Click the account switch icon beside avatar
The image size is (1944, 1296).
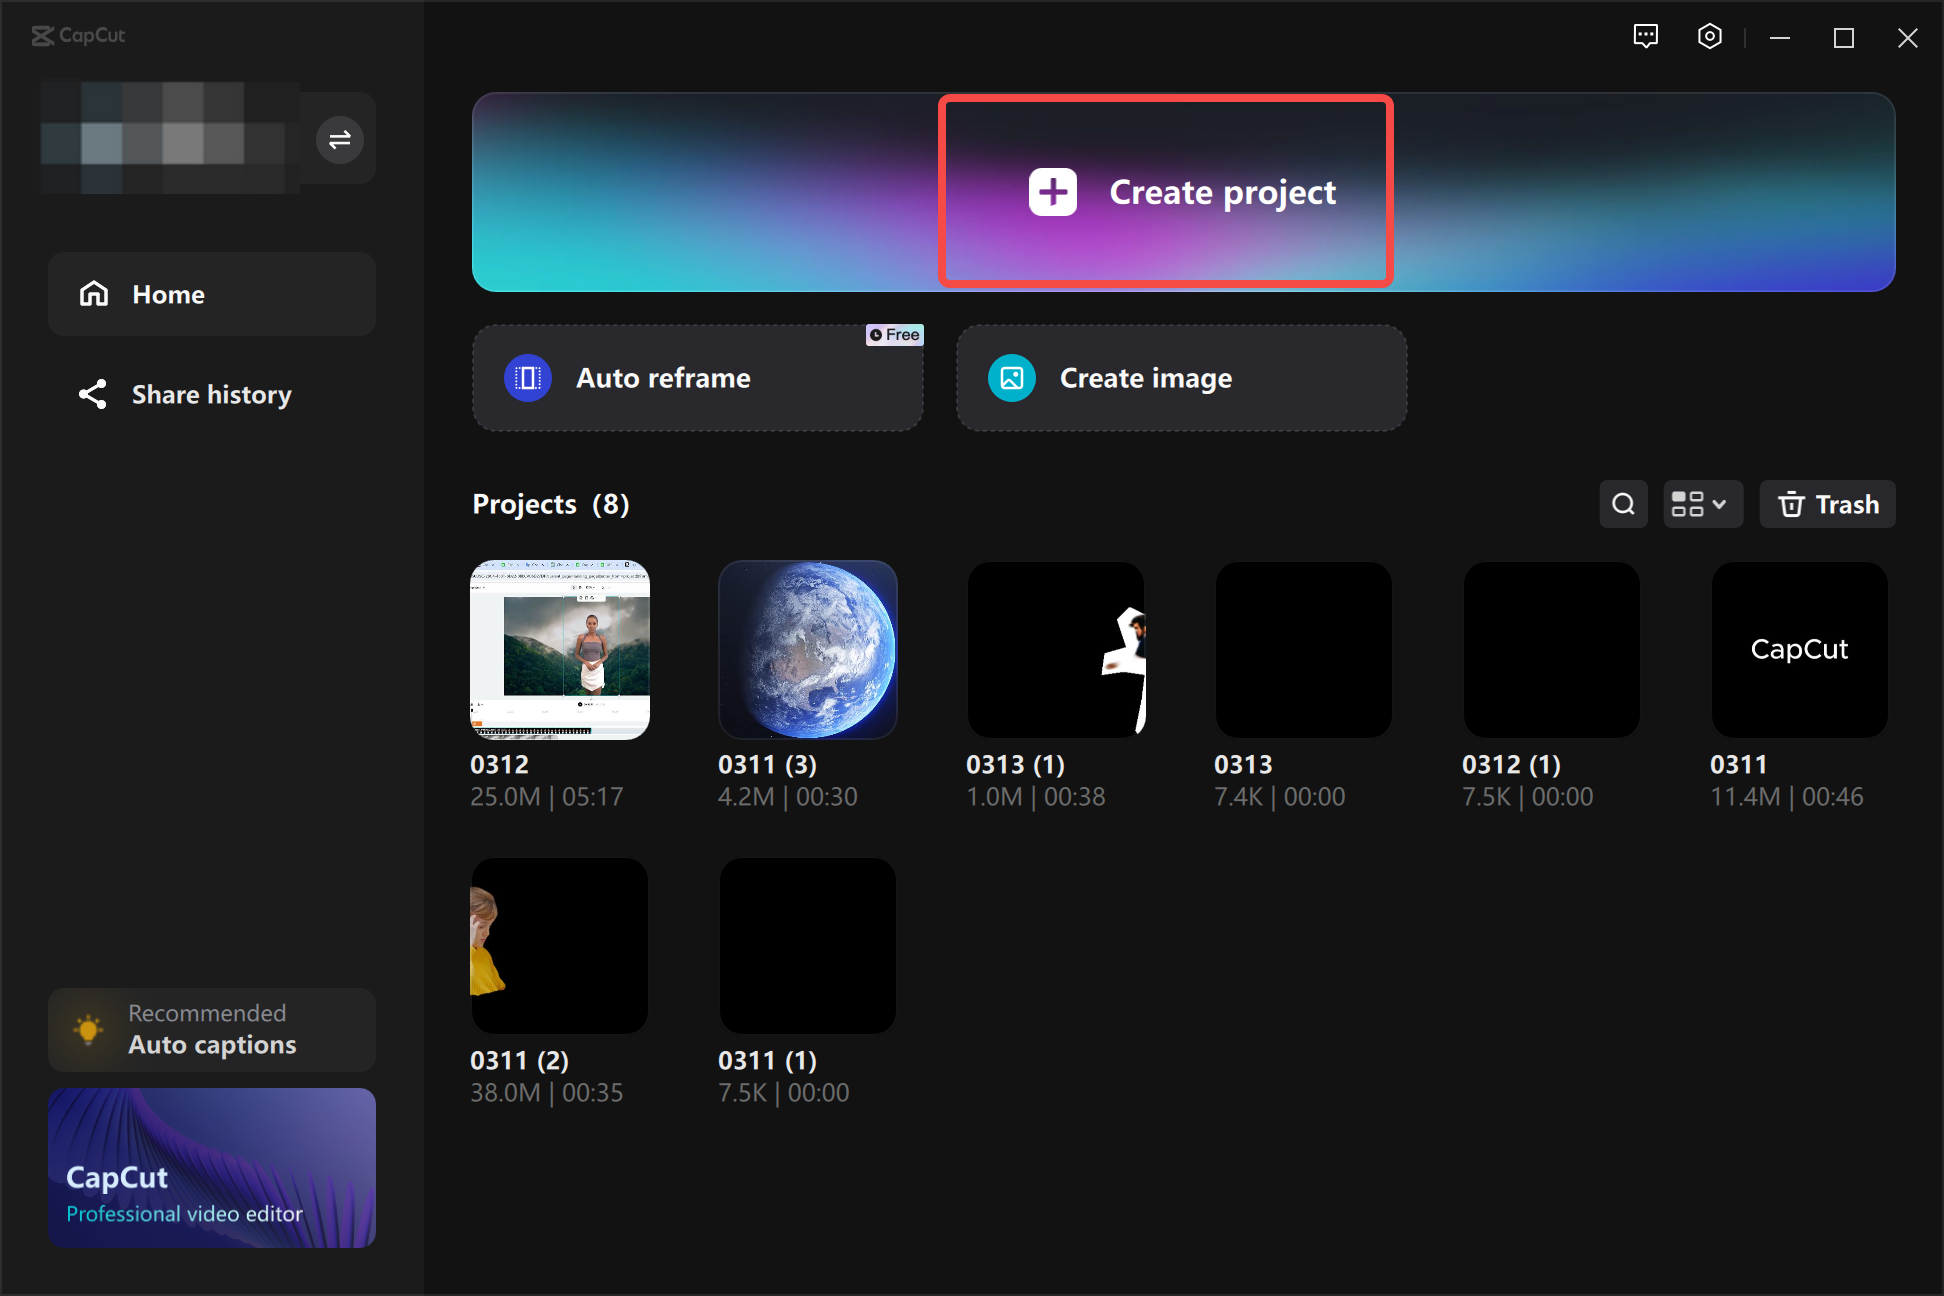[339, 139]
